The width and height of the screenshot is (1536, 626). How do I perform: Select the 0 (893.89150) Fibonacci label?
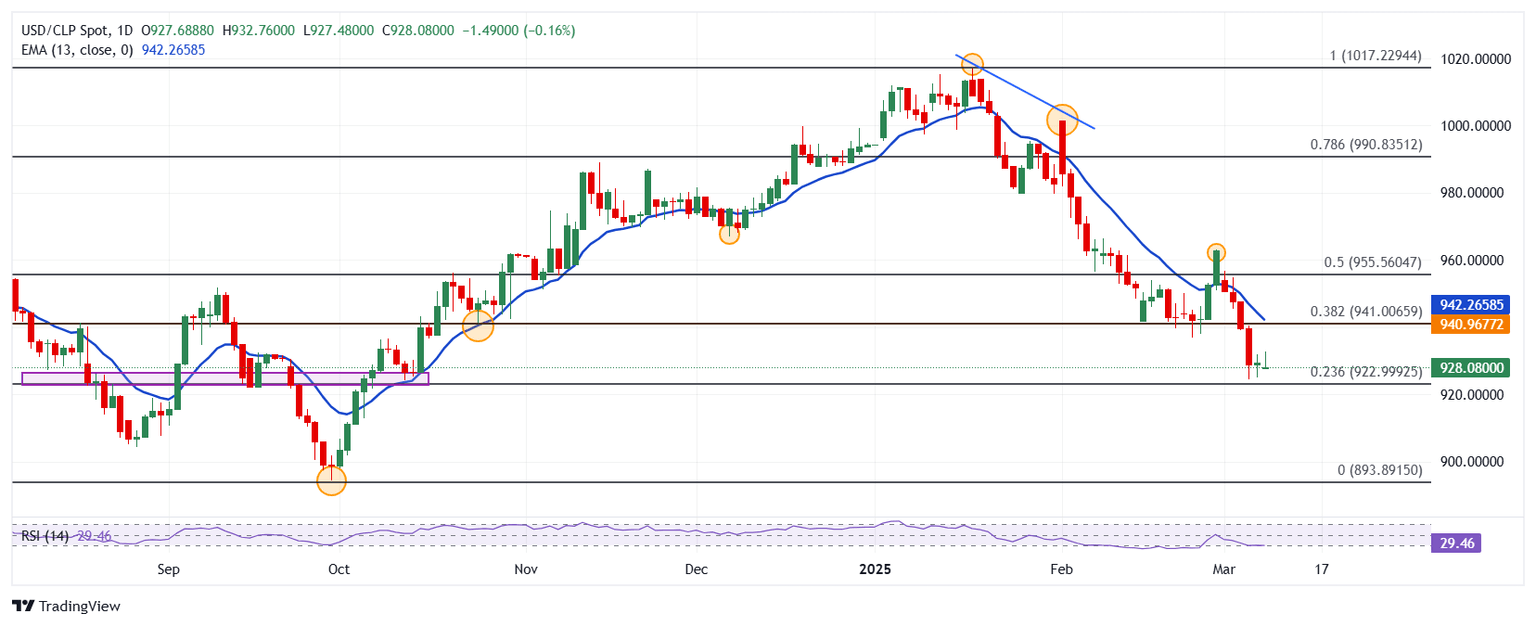pos(1376,469)
